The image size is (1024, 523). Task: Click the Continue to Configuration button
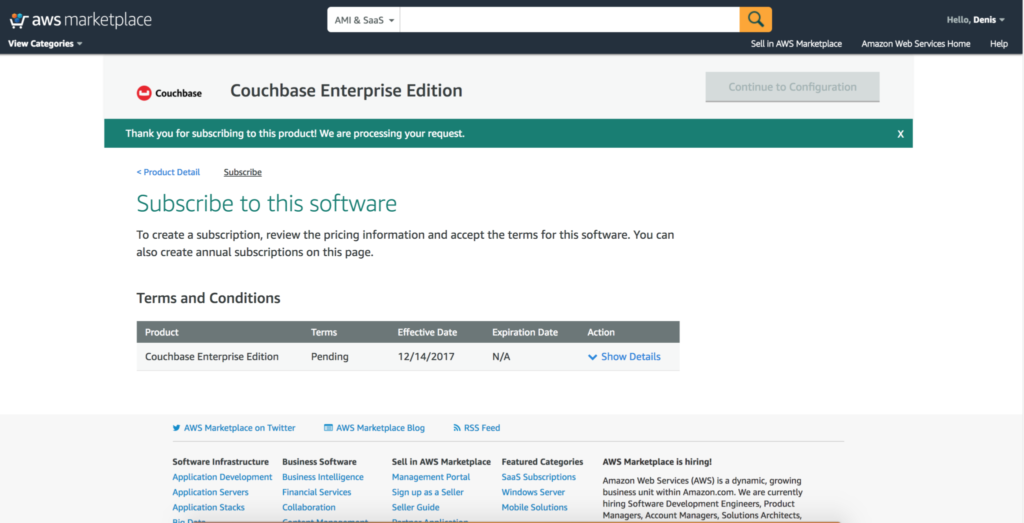pyautogui.click(x=792, y=87)
